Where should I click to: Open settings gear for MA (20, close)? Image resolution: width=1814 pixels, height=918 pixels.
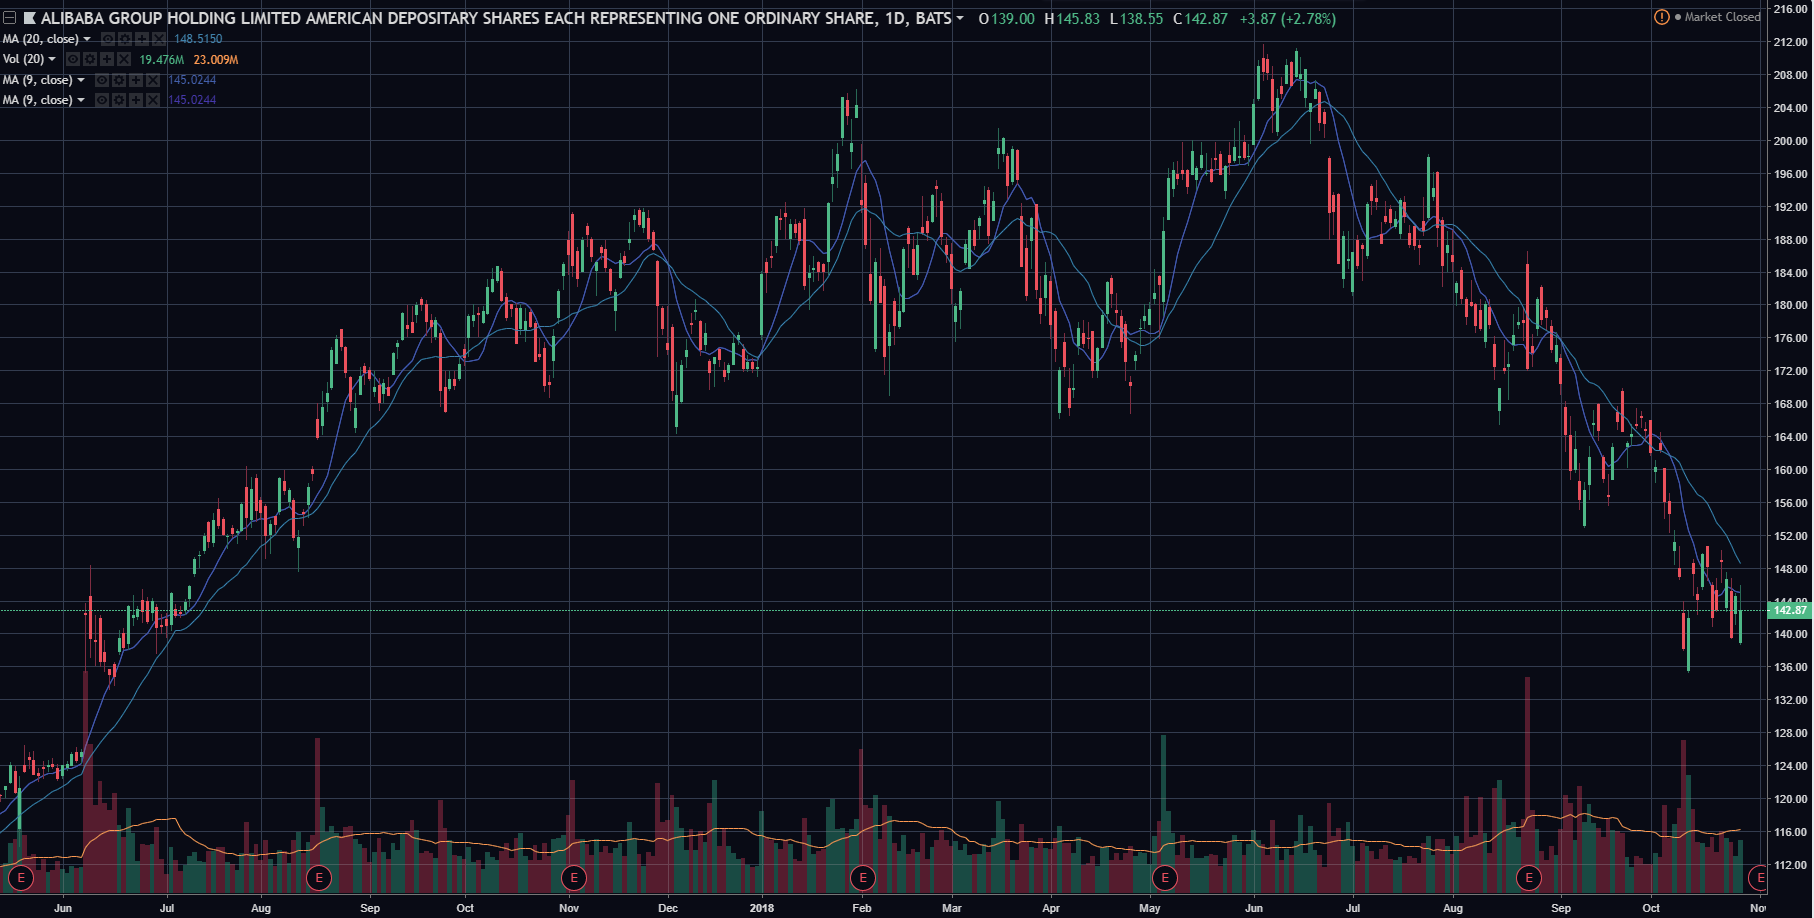(125, 39)
